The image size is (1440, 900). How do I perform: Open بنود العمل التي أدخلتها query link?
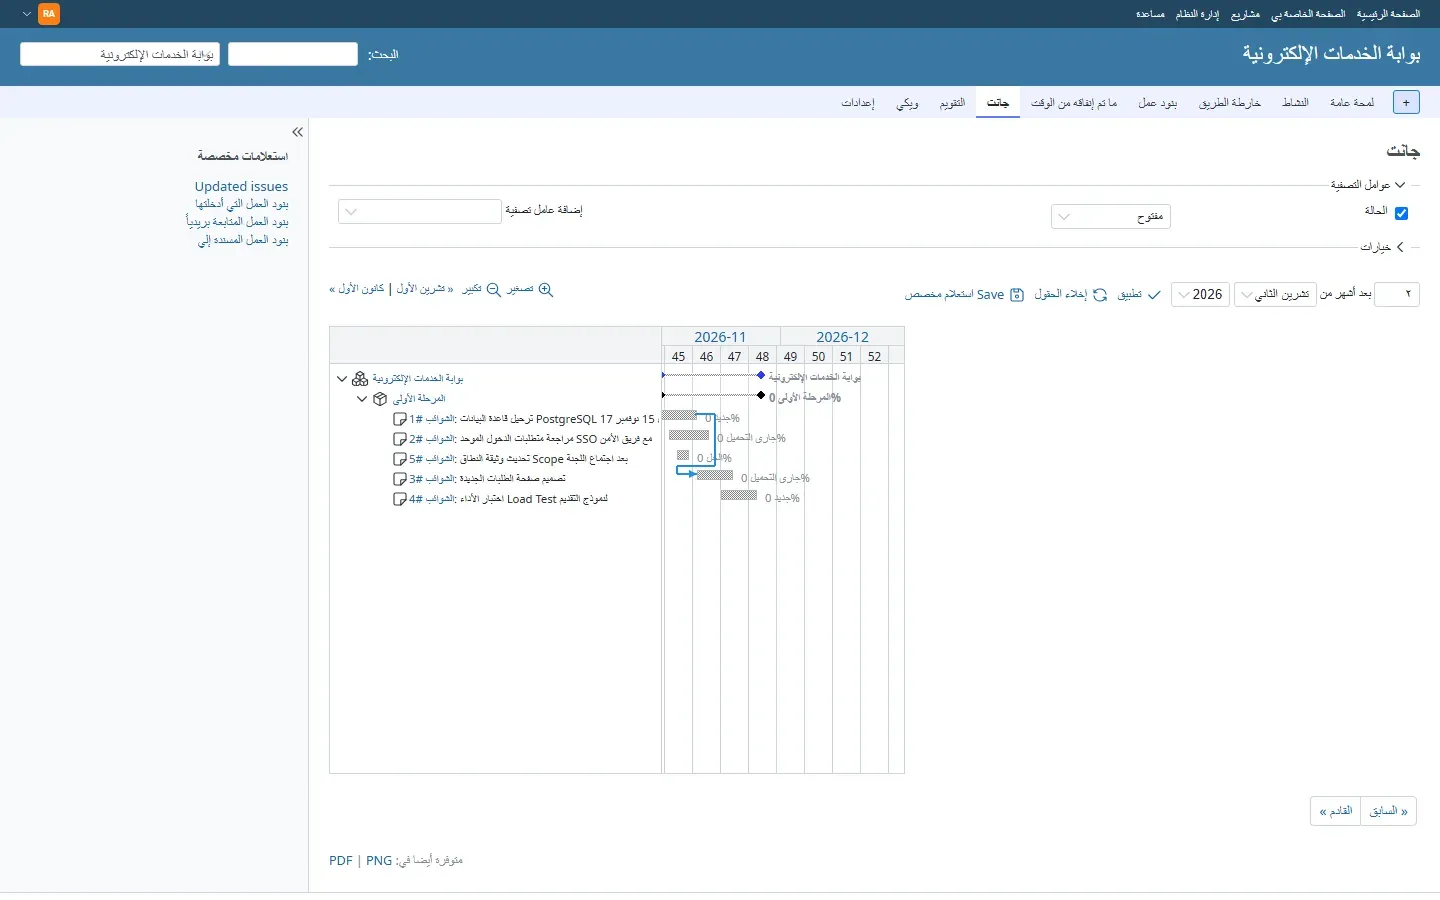[242, 204]
